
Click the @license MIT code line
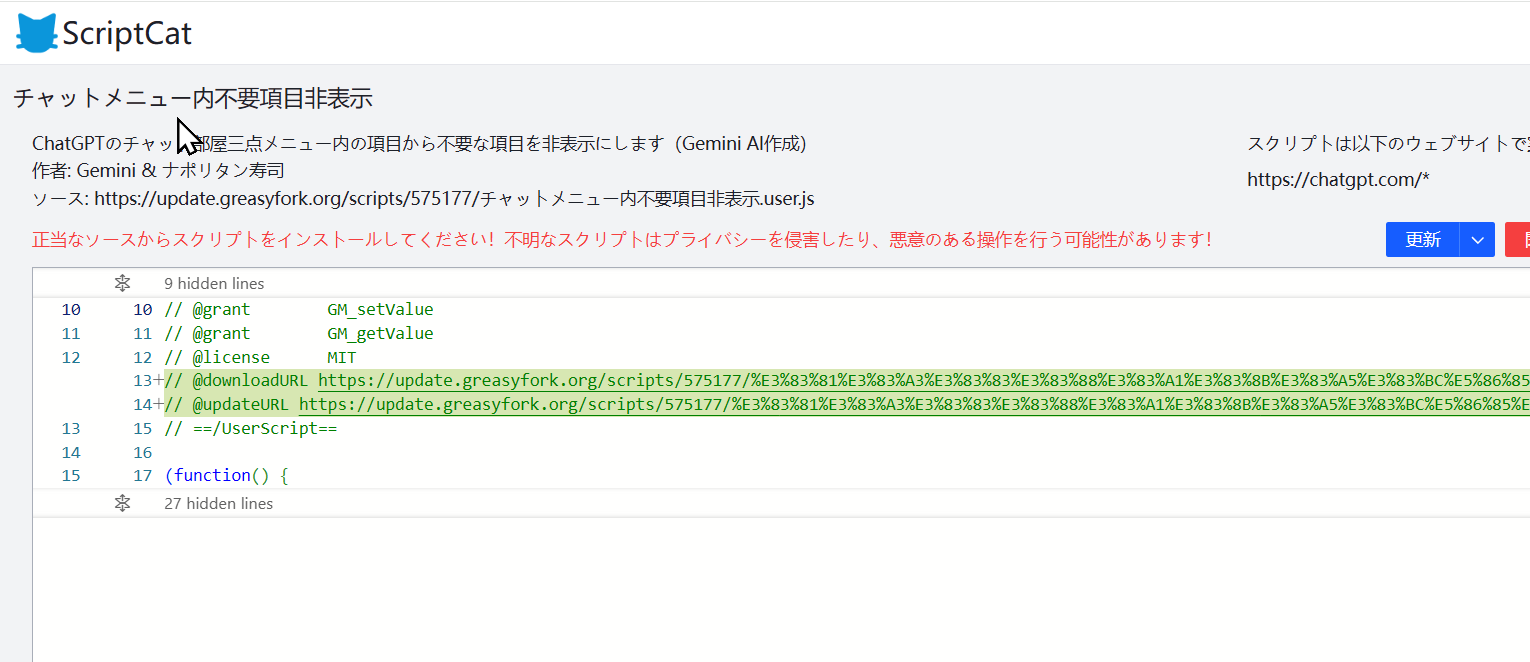260,357
